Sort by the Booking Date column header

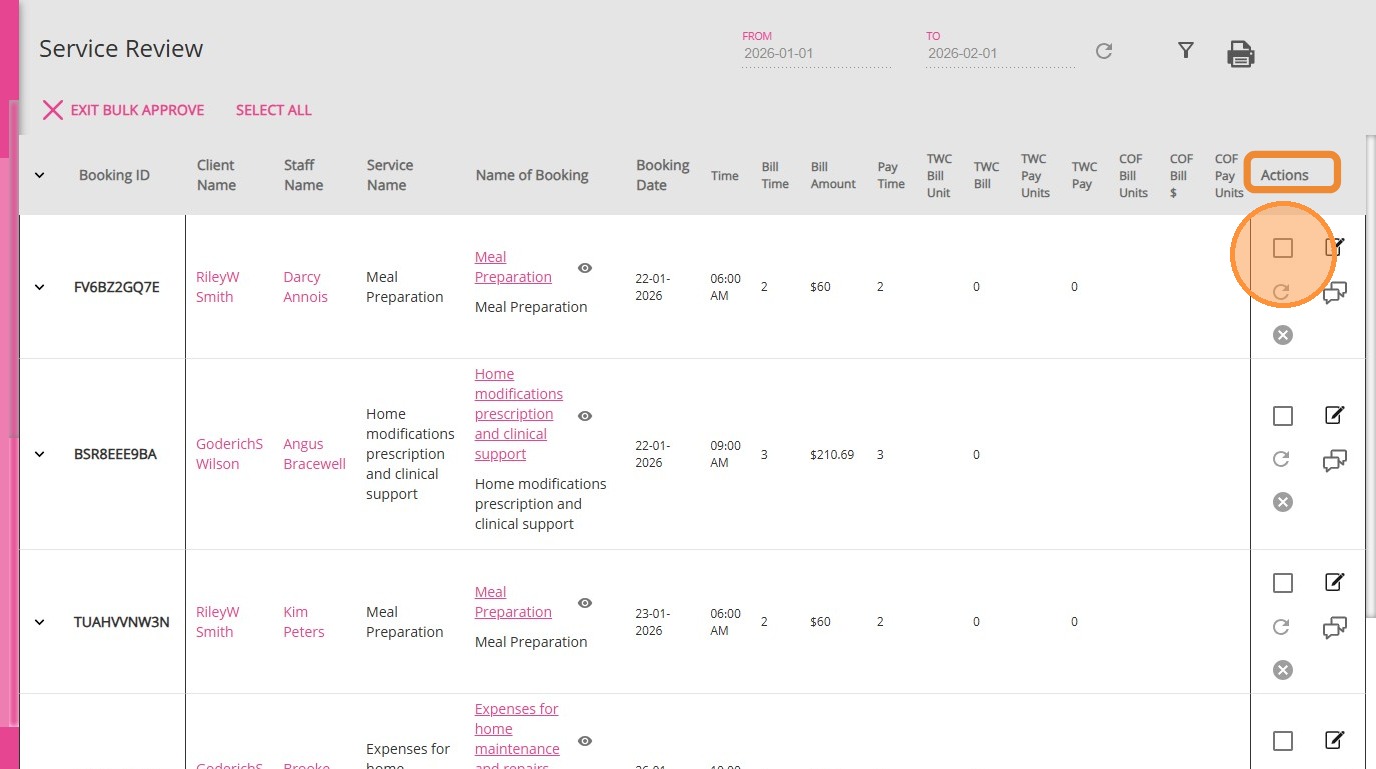pos(662,175)
